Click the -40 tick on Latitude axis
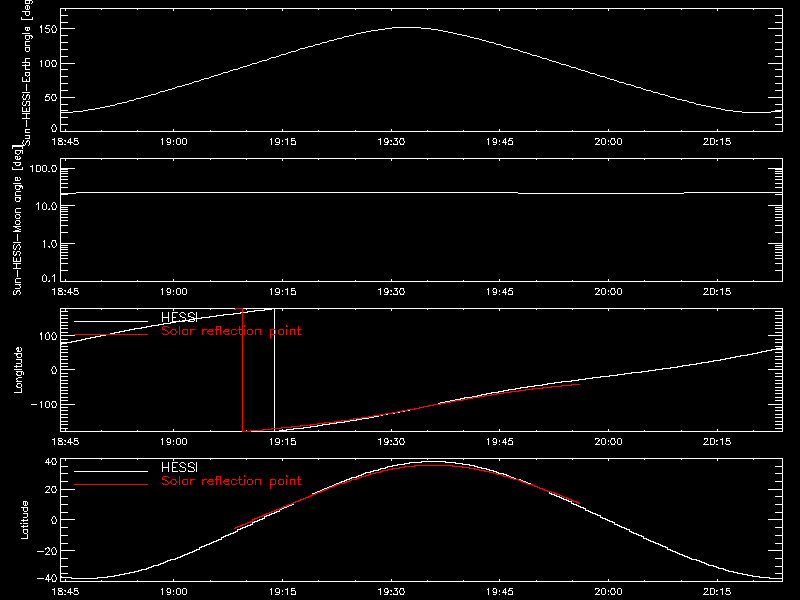Screen dimensions: 800x600 [x=47, y=578]
